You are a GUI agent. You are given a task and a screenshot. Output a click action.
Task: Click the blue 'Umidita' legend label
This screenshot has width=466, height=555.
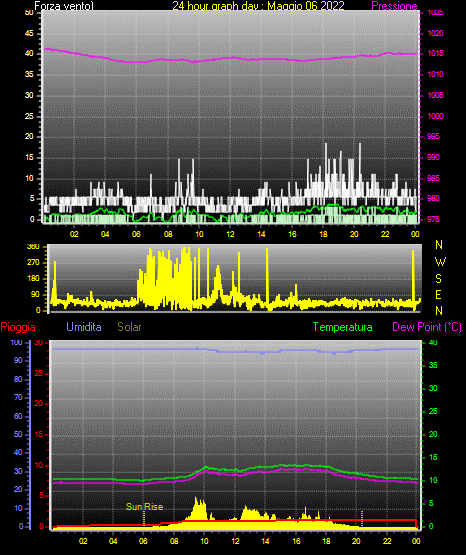pos(84,327)
